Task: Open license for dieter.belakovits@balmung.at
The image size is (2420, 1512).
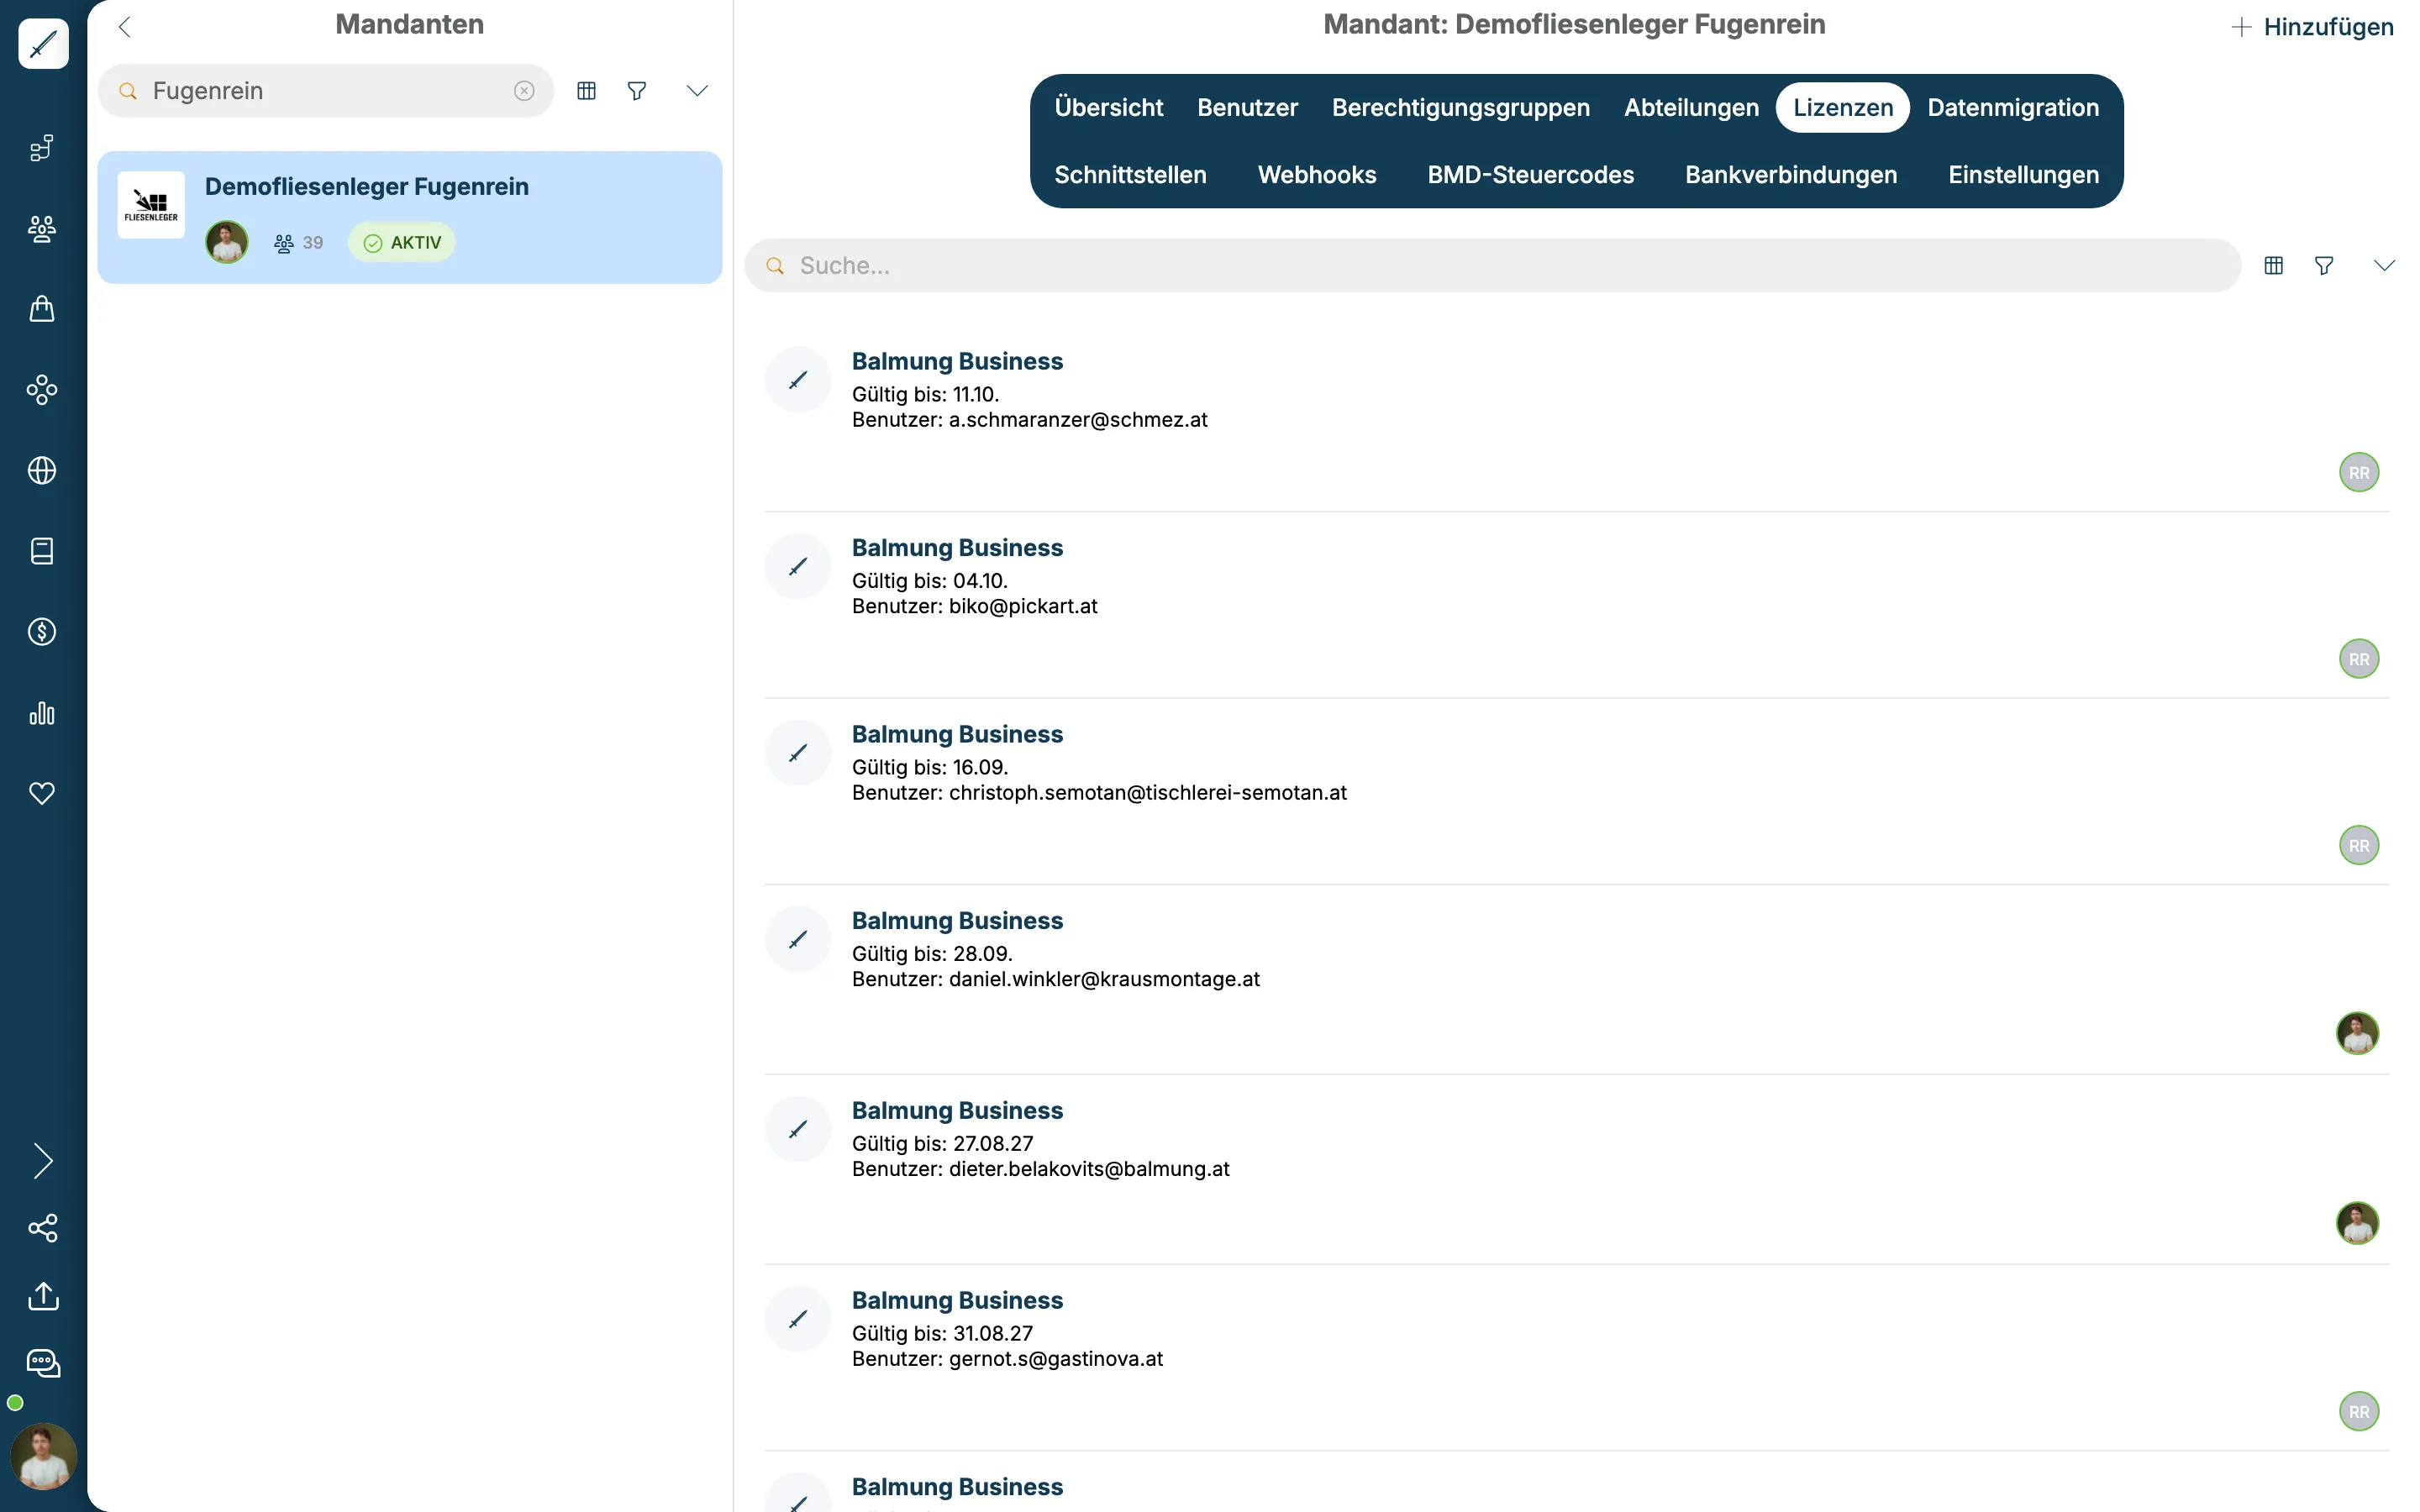Action: tap(1576, 1170)
